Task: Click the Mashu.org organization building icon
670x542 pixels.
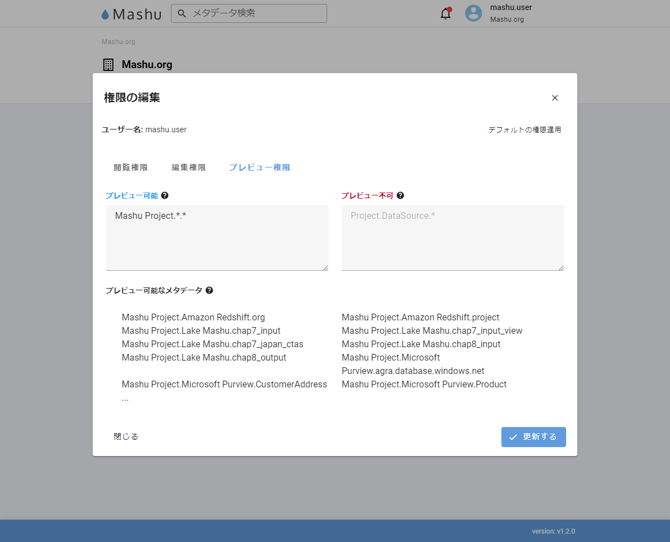Action: pyautogui.click(x=108, y=65)
